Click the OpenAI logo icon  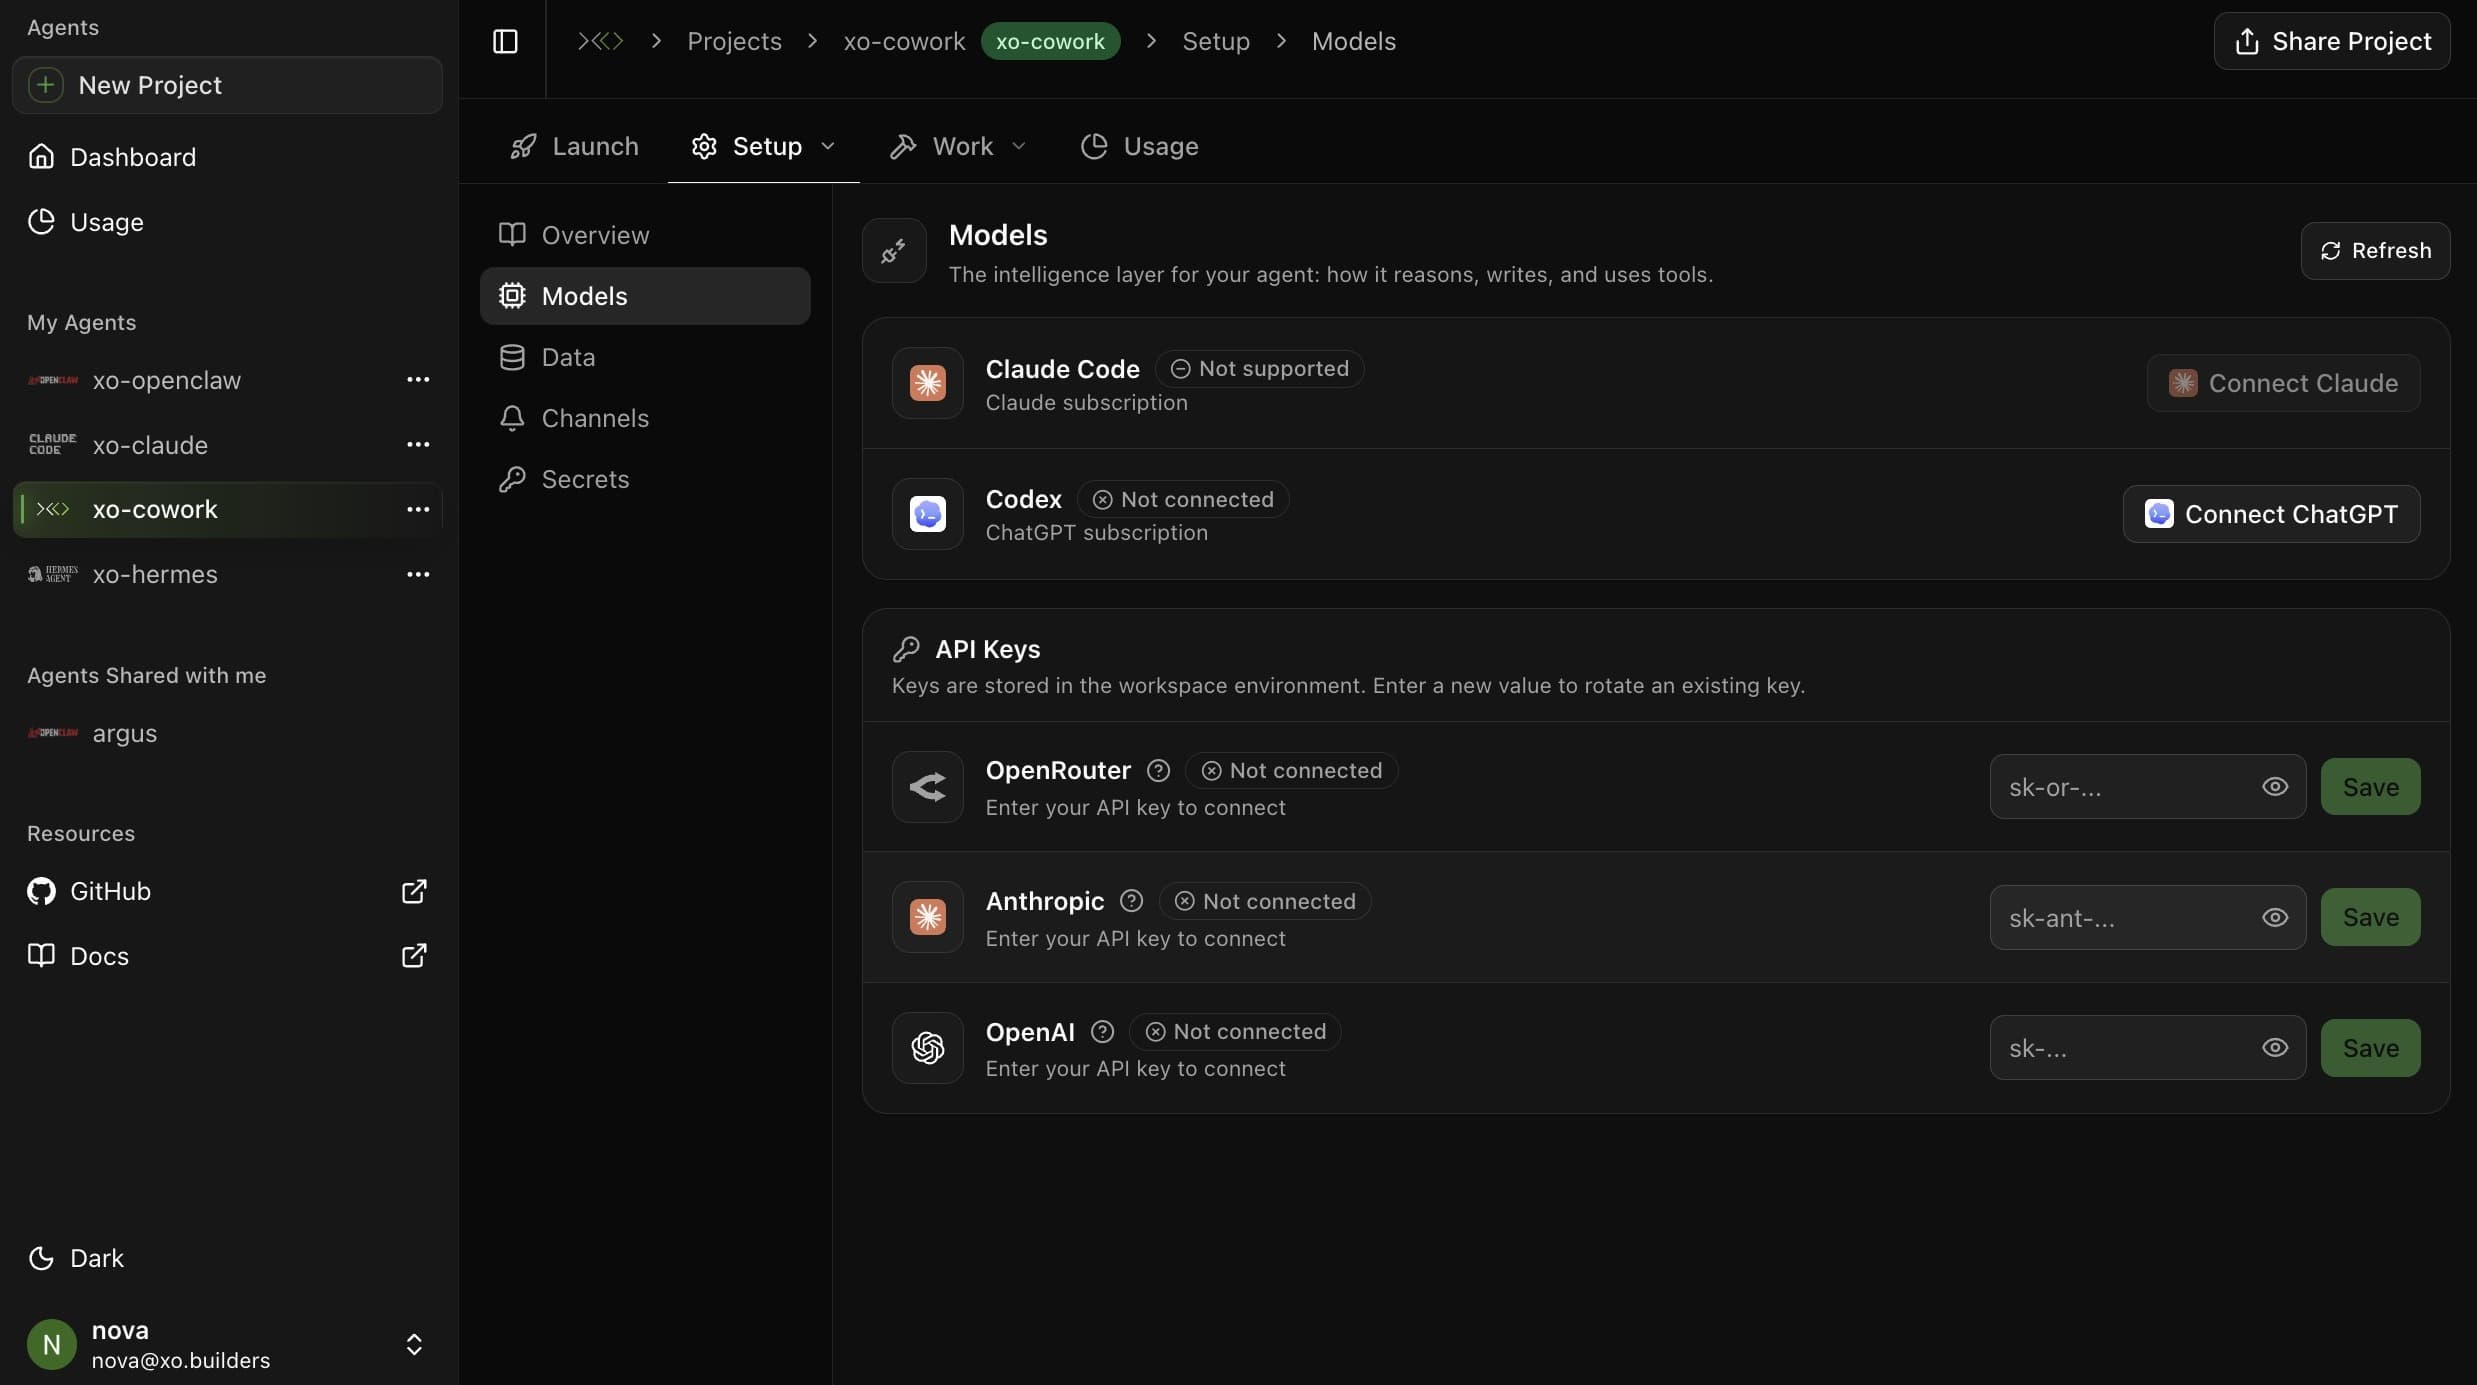tap(927, 1048)
